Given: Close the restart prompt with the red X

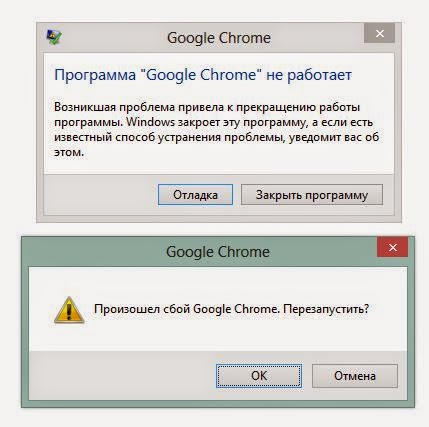Looking at the screenshot, I should point(392,247).
